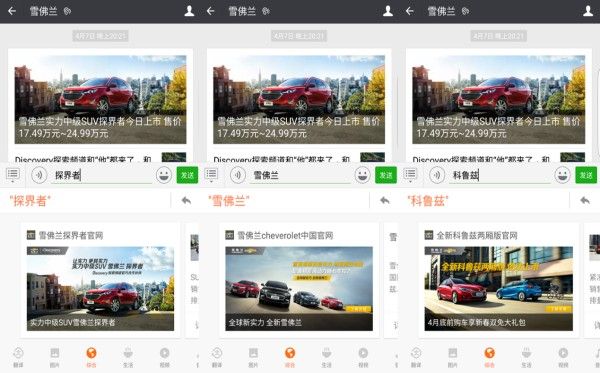600x373 pixels.
Task: Tap the 雪佛兰 title in the 探界者 panel header
Action: [x=44, y=11]
